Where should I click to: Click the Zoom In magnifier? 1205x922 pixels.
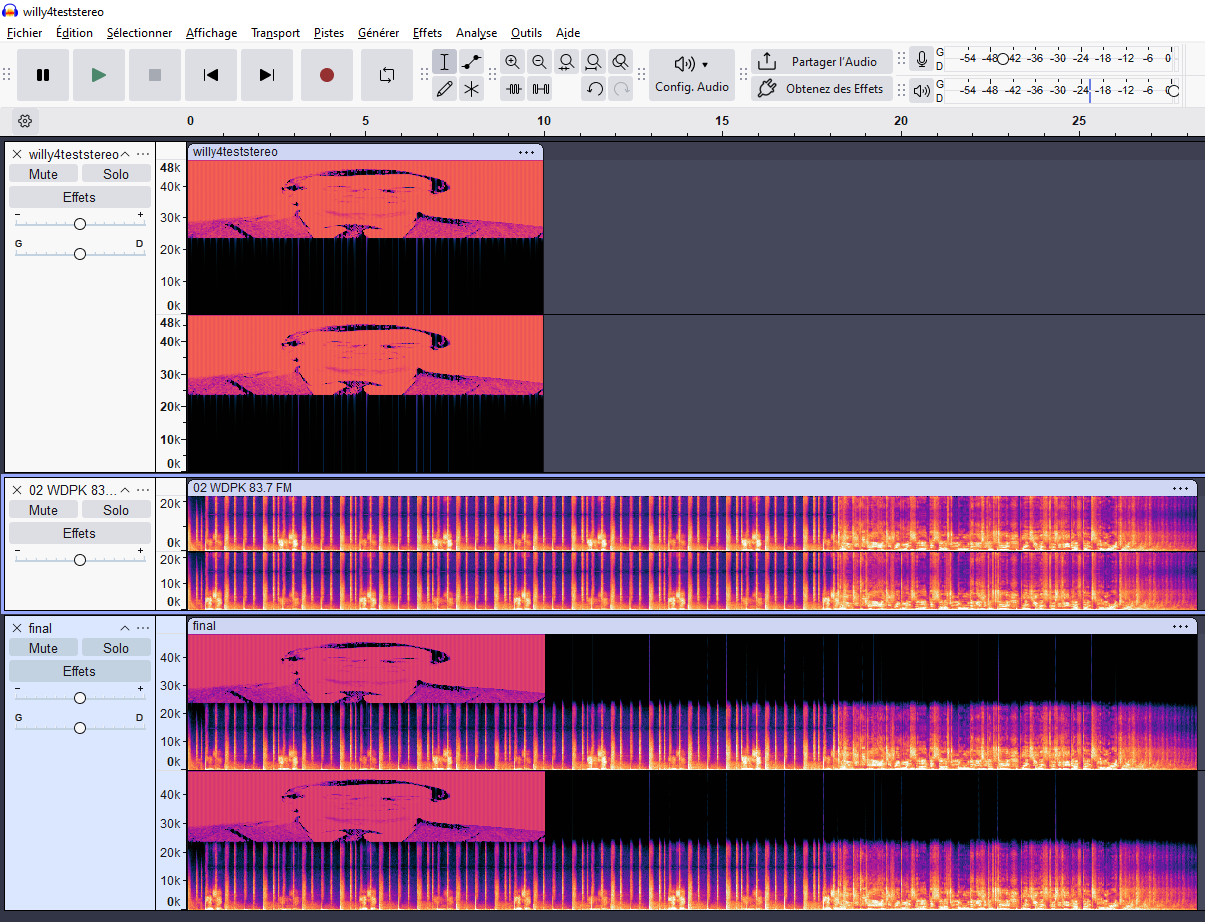pyautogui.click(x=513, y=62)
